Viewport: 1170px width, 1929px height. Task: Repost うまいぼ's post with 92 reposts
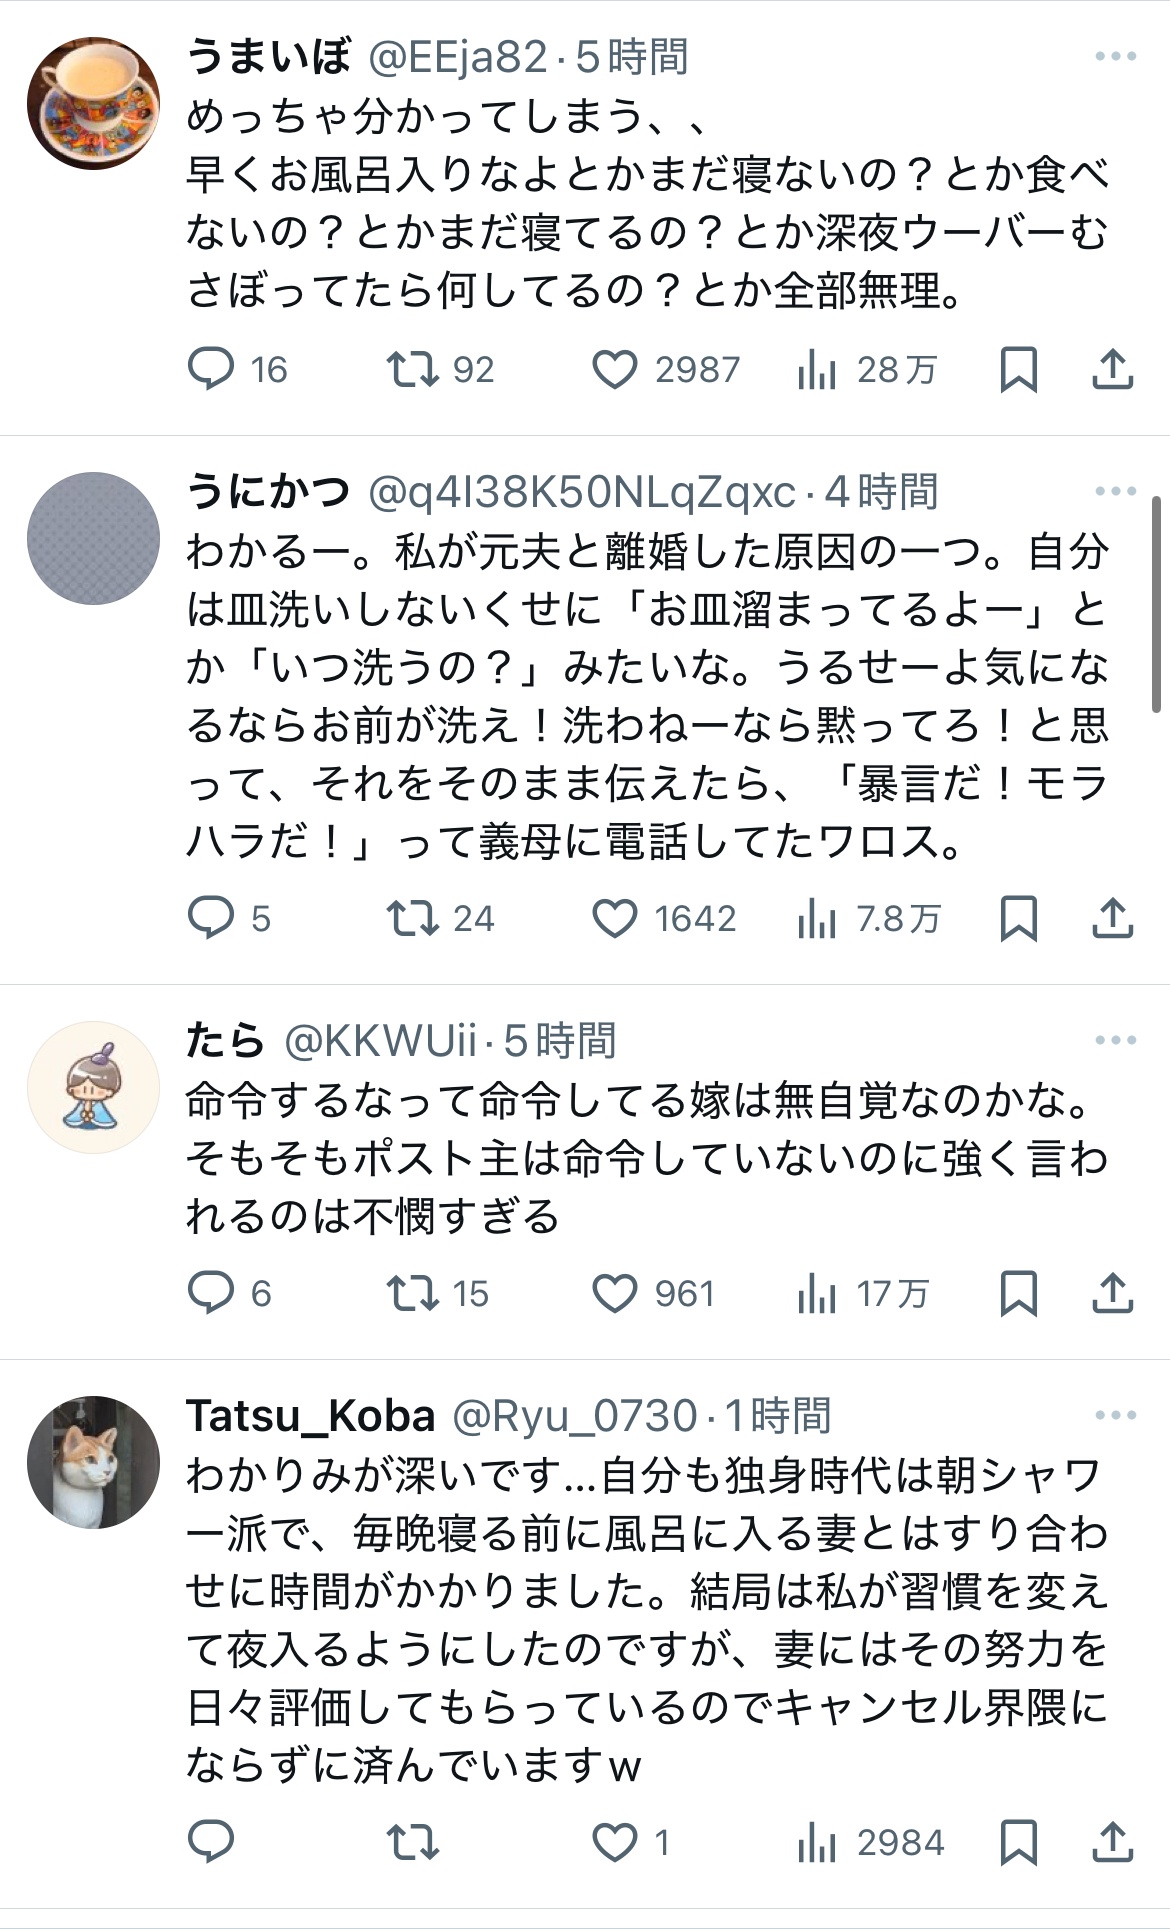(412, 370)
